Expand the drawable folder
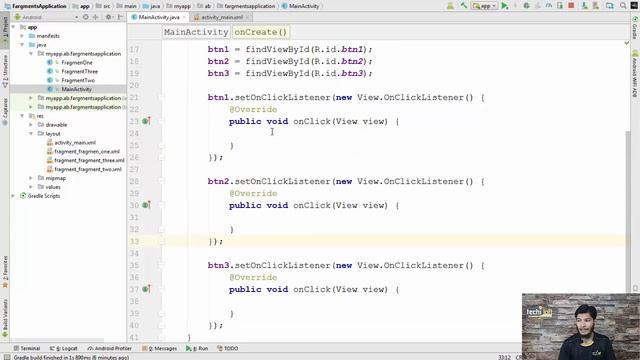640x360 pixels. (31, 125)
